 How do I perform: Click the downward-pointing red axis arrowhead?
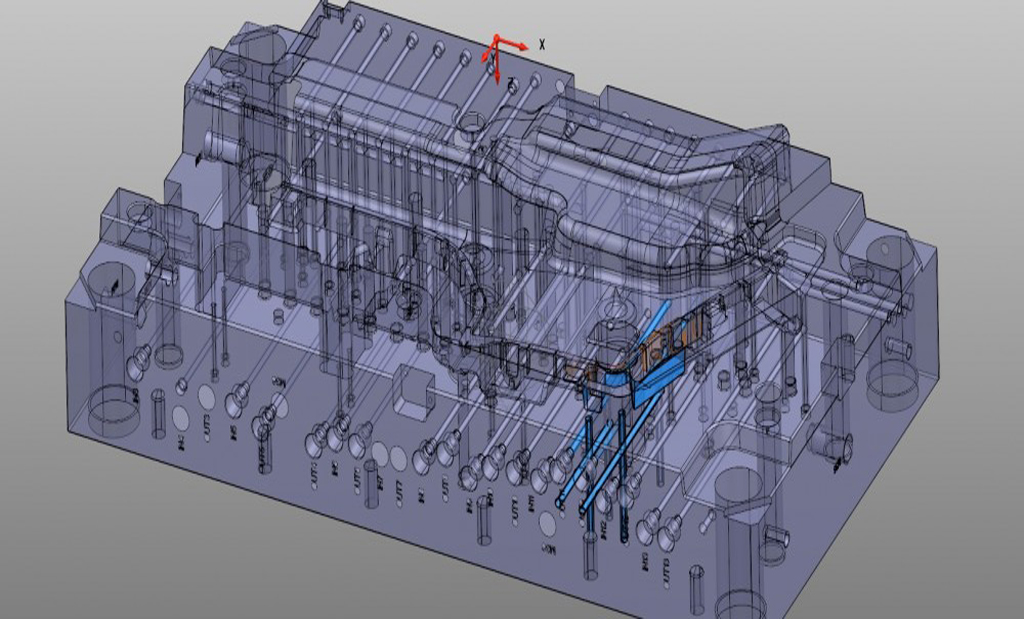tap(497, 82)
